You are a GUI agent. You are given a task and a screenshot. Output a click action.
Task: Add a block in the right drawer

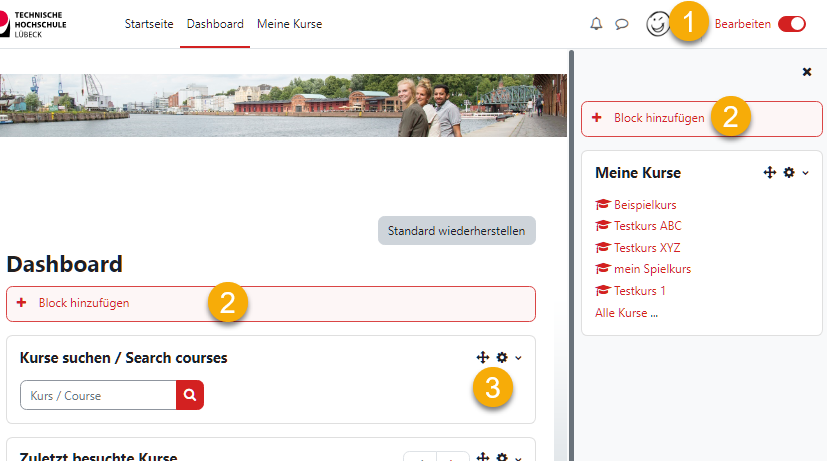coord(701,119)
